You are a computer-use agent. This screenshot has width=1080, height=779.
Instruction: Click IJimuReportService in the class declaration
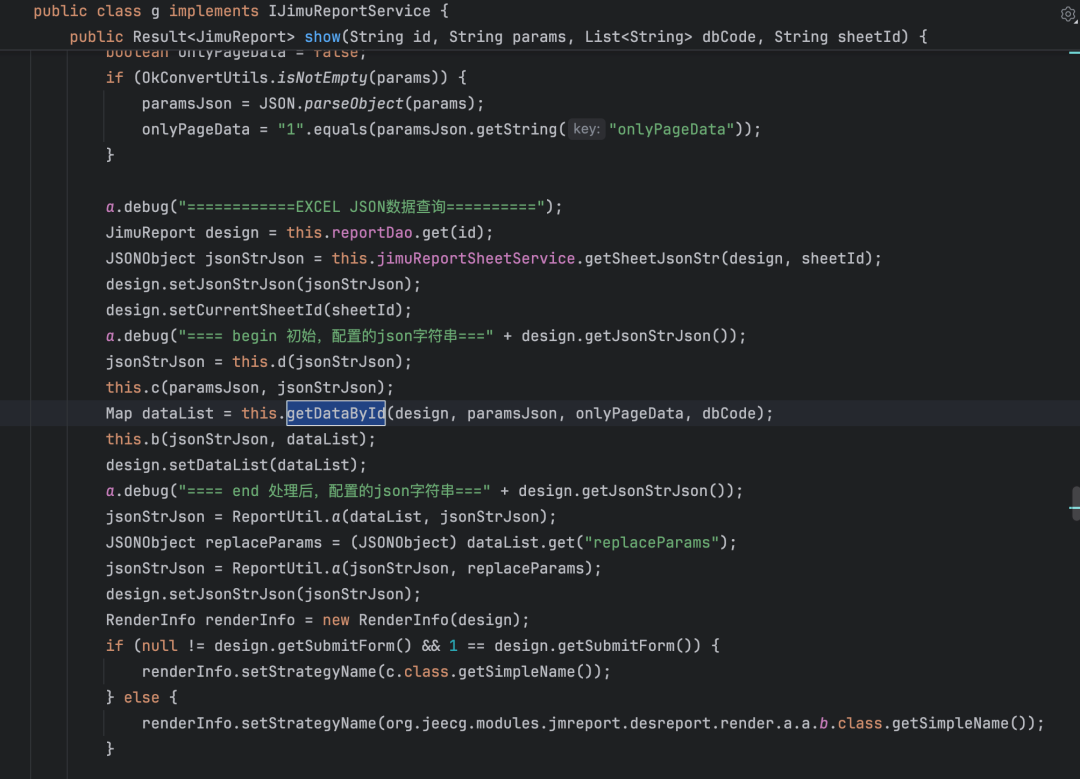coord(349,11)
